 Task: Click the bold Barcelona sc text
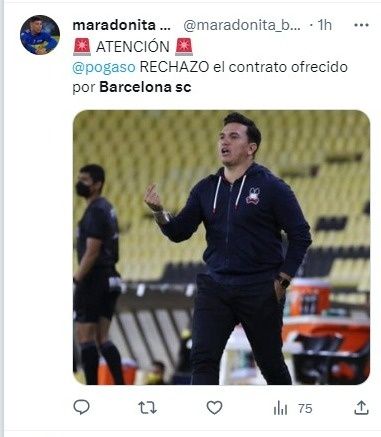click(x=145, y=87)
